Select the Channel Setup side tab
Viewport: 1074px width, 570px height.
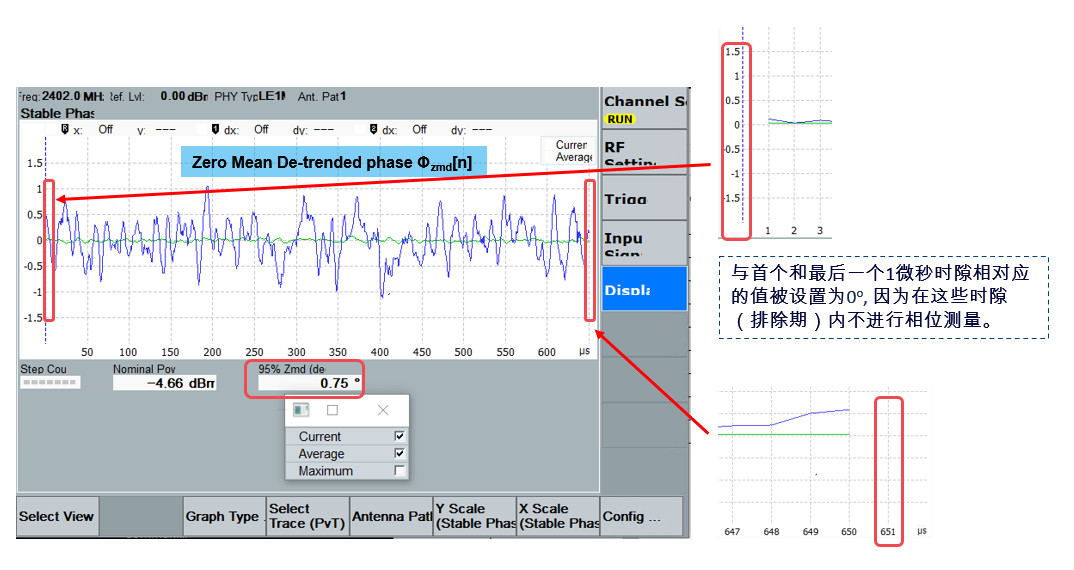coord(645,108)
